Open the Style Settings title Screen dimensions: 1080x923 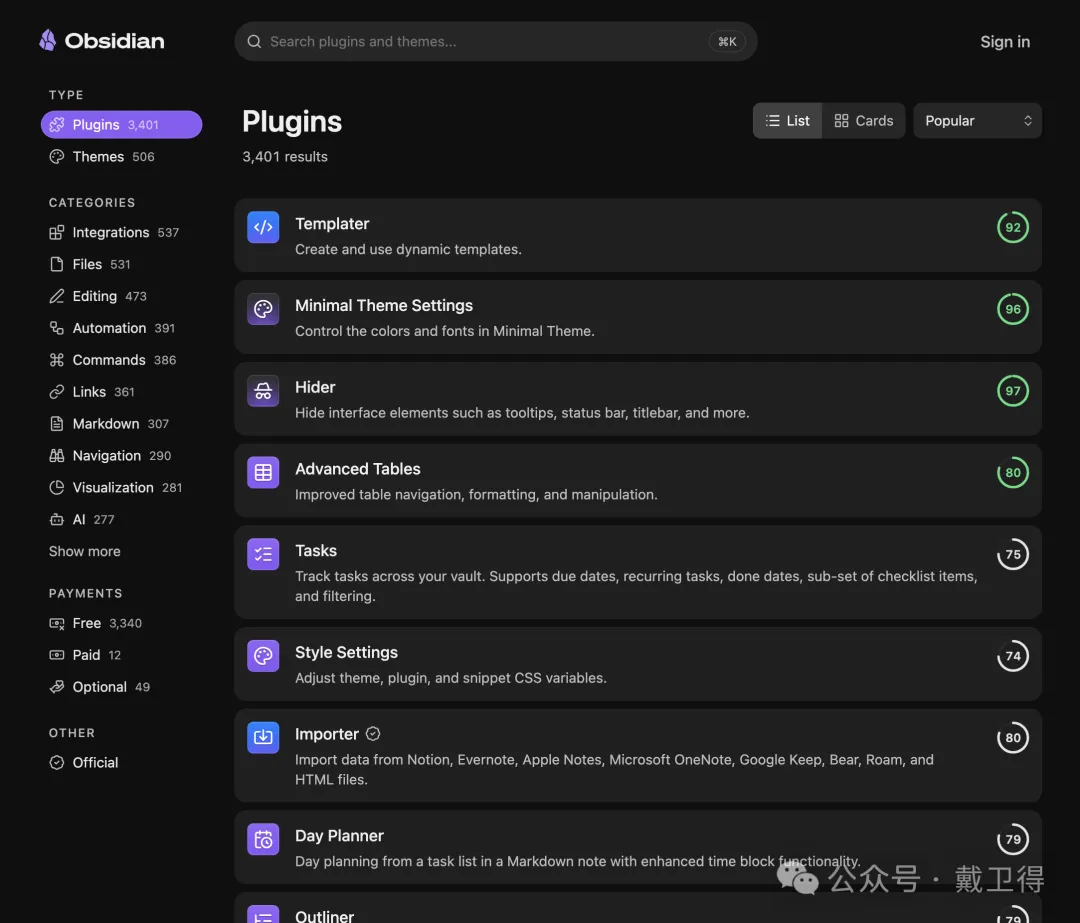pos(346,653)
